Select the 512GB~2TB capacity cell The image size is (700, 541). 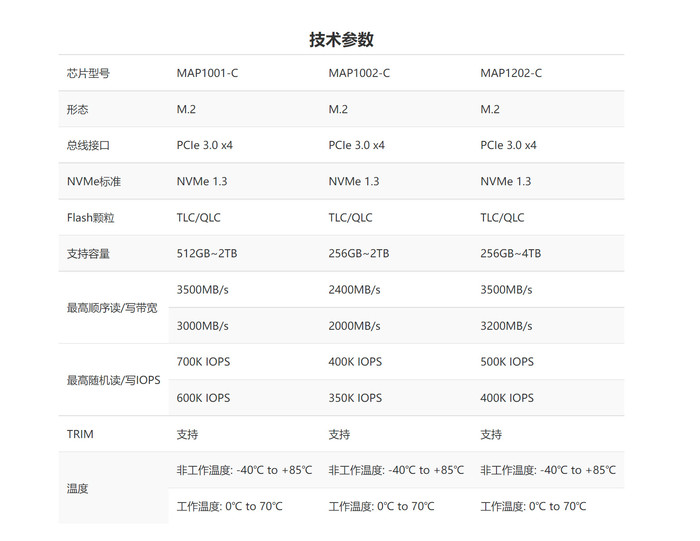(207, 253)
